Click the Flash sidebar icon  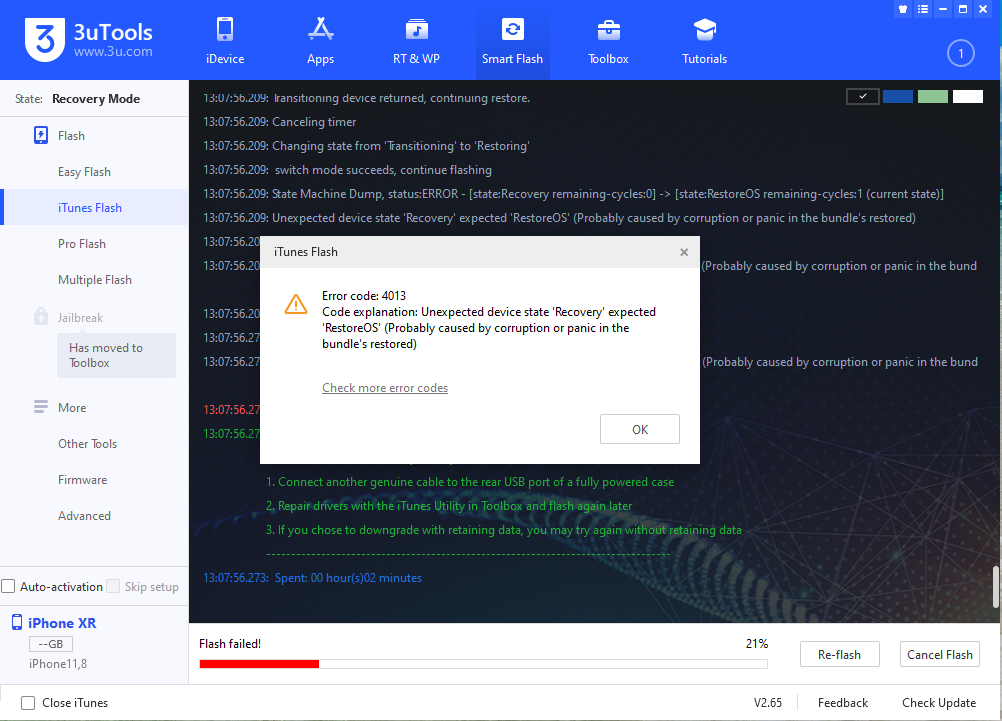pyautogui.click(x=41, y=135)
